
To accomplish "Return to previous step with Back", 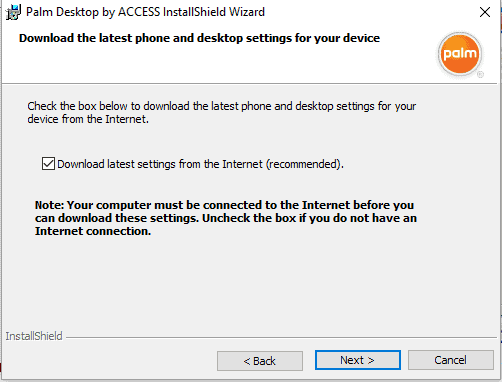I will (260, 361).
